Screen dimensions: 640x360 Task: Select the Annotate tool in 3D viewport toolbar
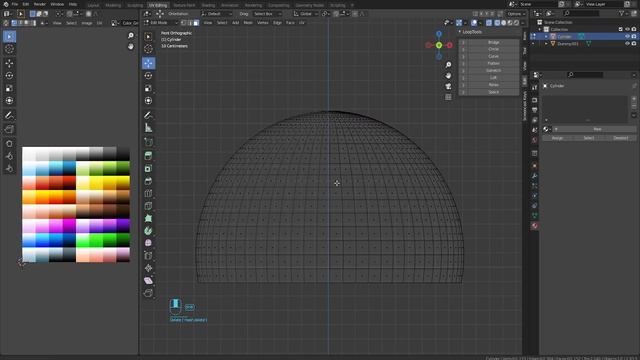pos(148,116)
